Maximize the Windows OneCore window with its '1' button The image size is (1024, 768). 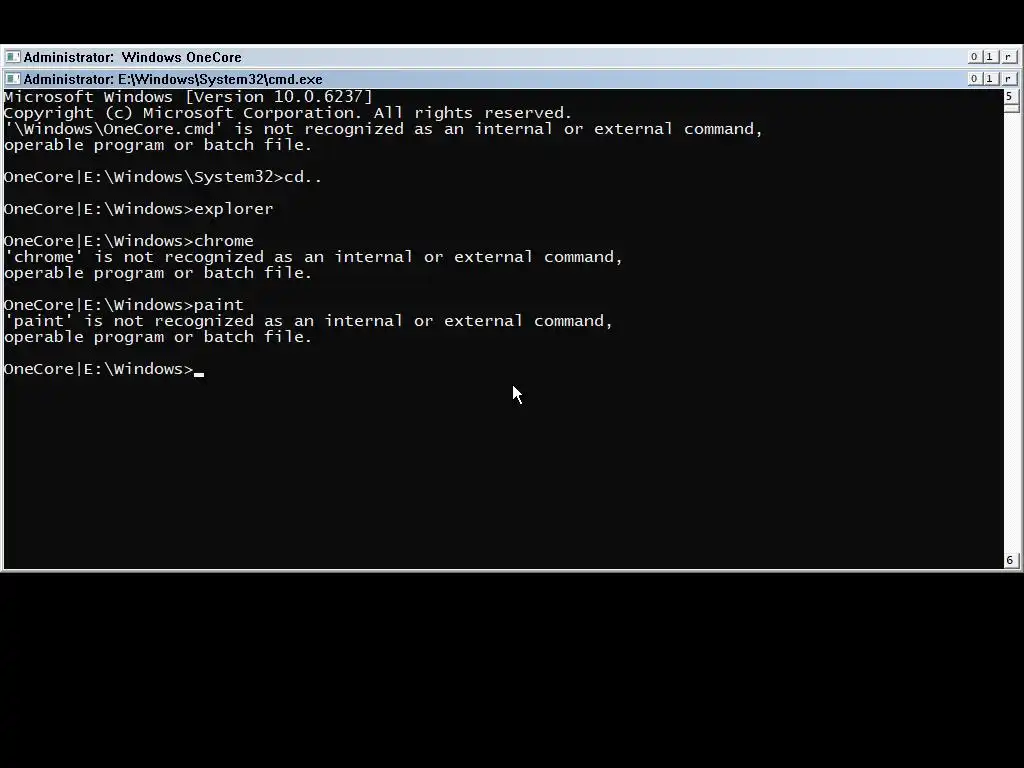point(990,57)
